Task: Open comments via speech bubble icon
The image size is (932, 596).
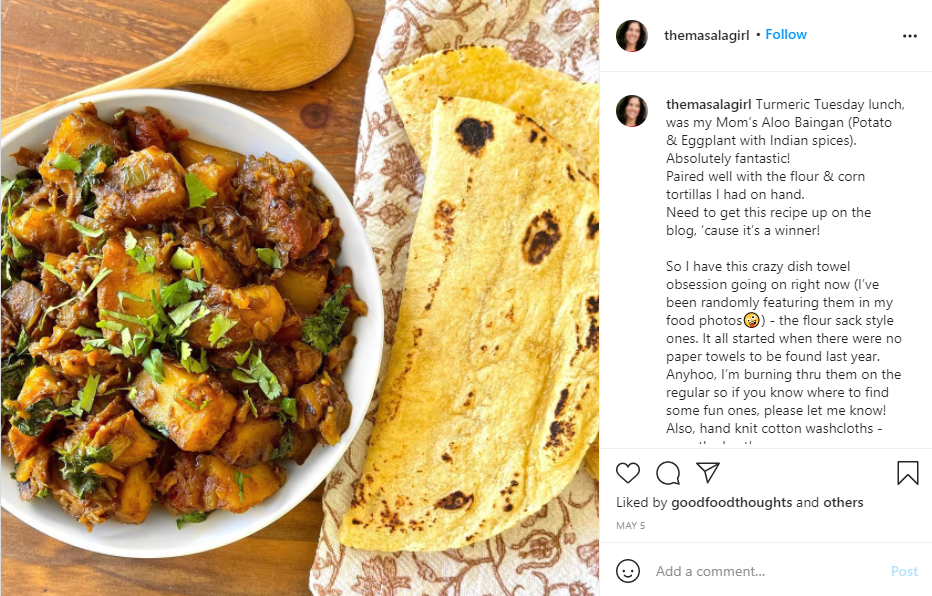Action: coord(668,473)
